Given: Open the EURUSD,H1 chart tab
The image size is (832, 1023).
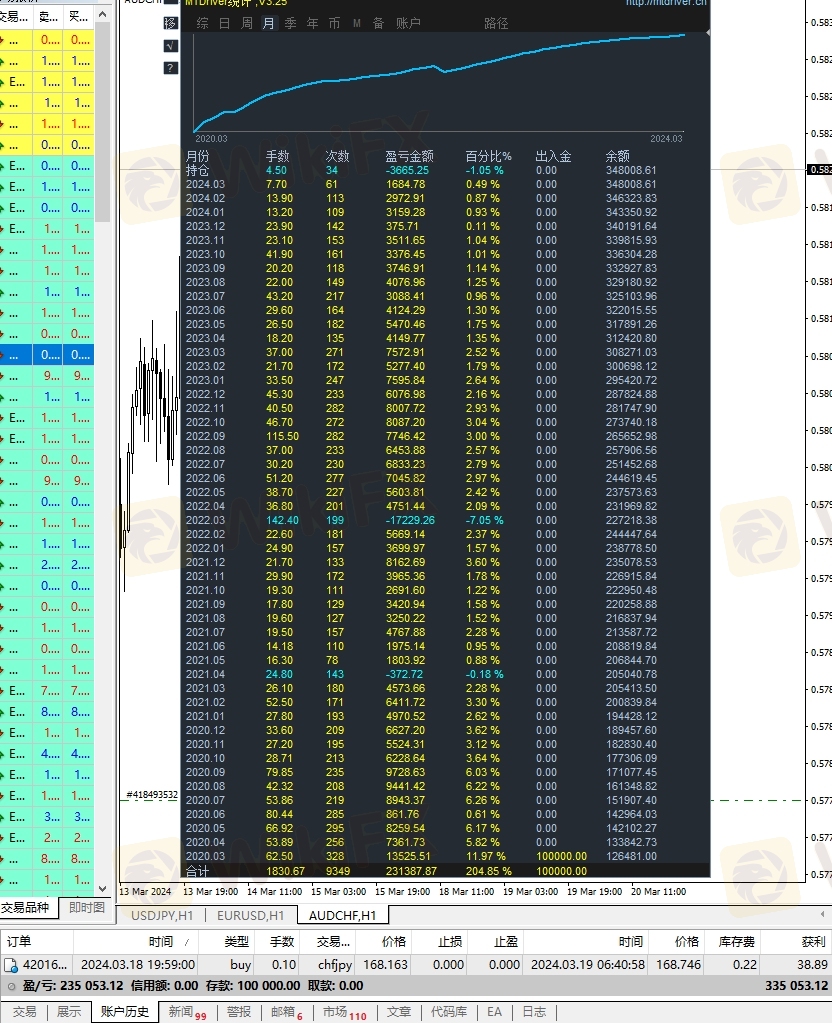Looking at the screenshot, I should pyautogui.click(x=251, y=915).
